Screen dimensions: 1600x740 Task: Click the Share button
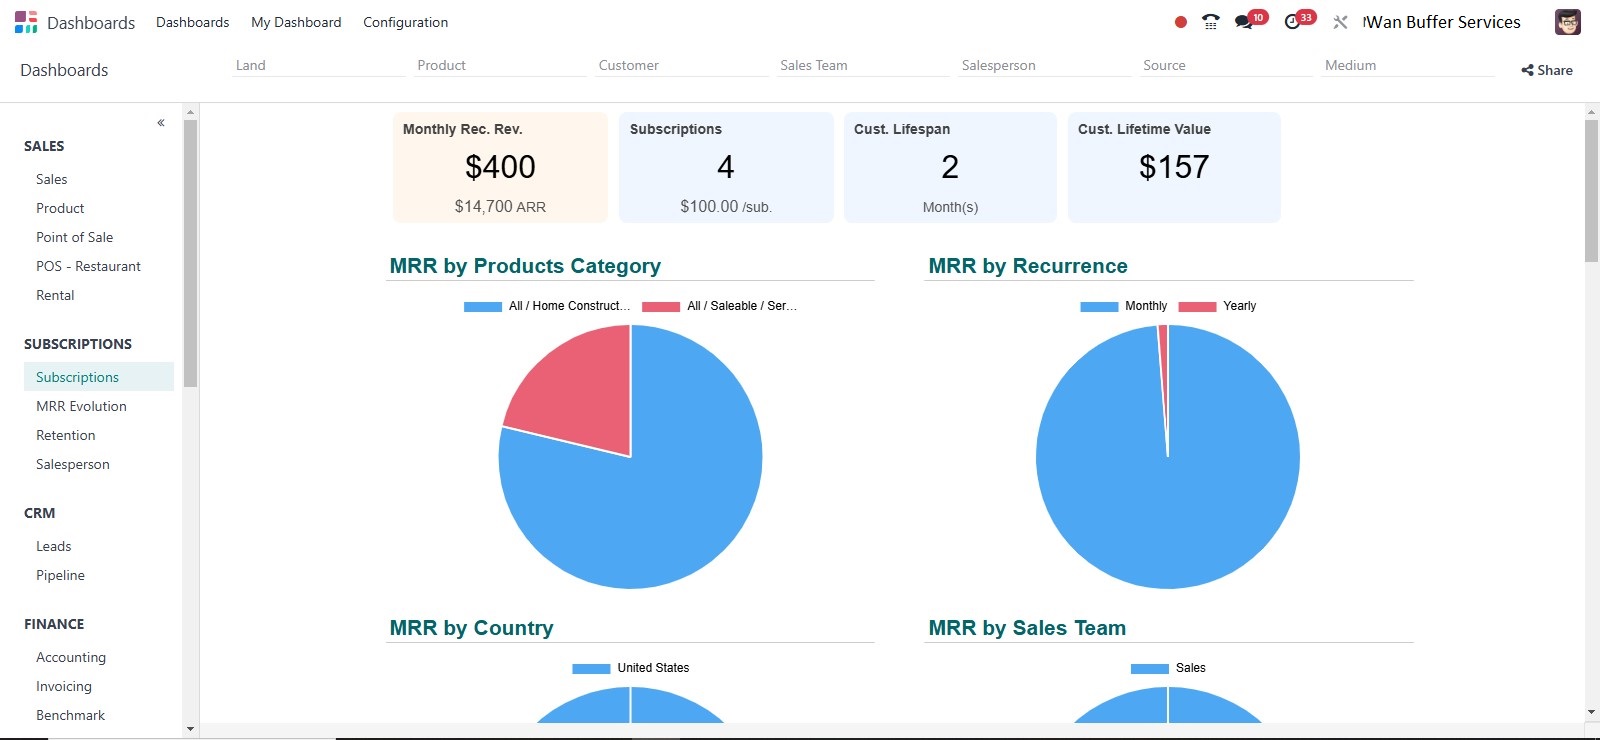(1547, 70)
